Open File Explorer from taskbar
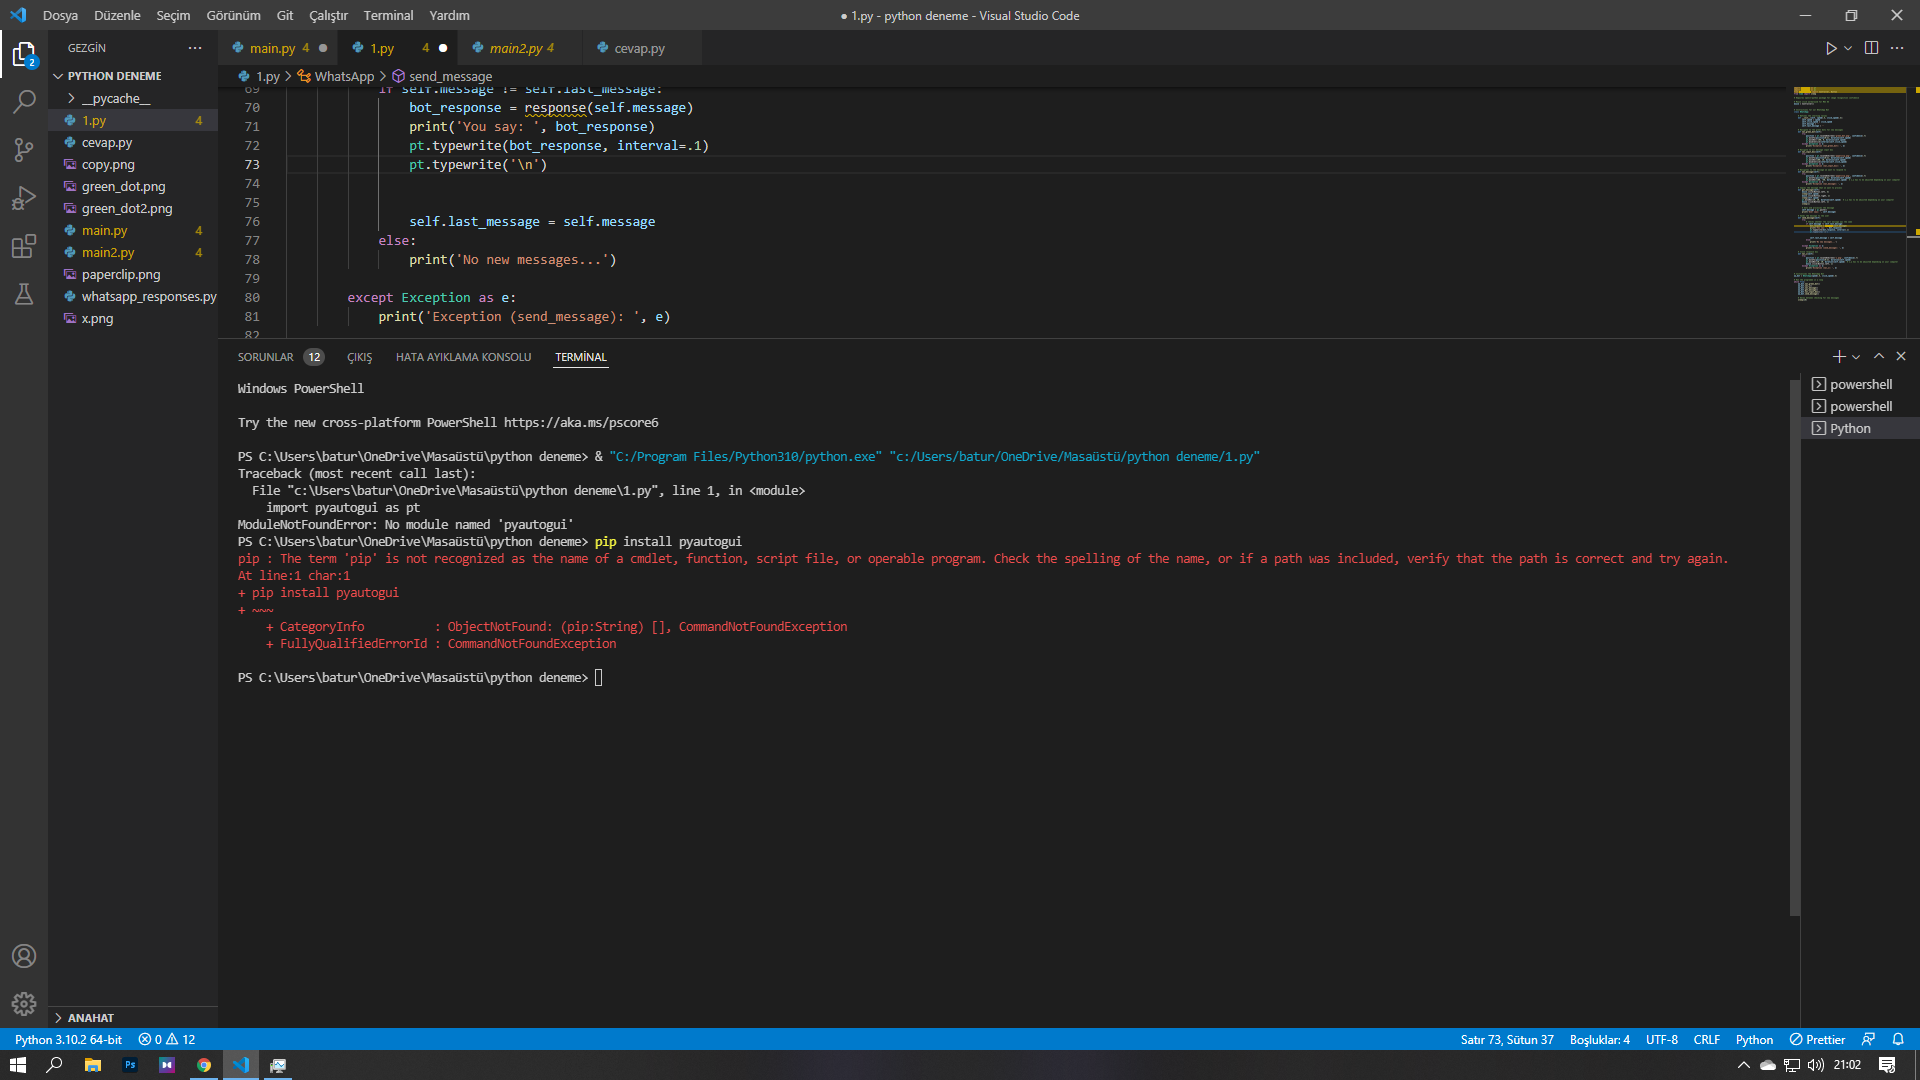 pyautogui.click(x=92, y=1065)
